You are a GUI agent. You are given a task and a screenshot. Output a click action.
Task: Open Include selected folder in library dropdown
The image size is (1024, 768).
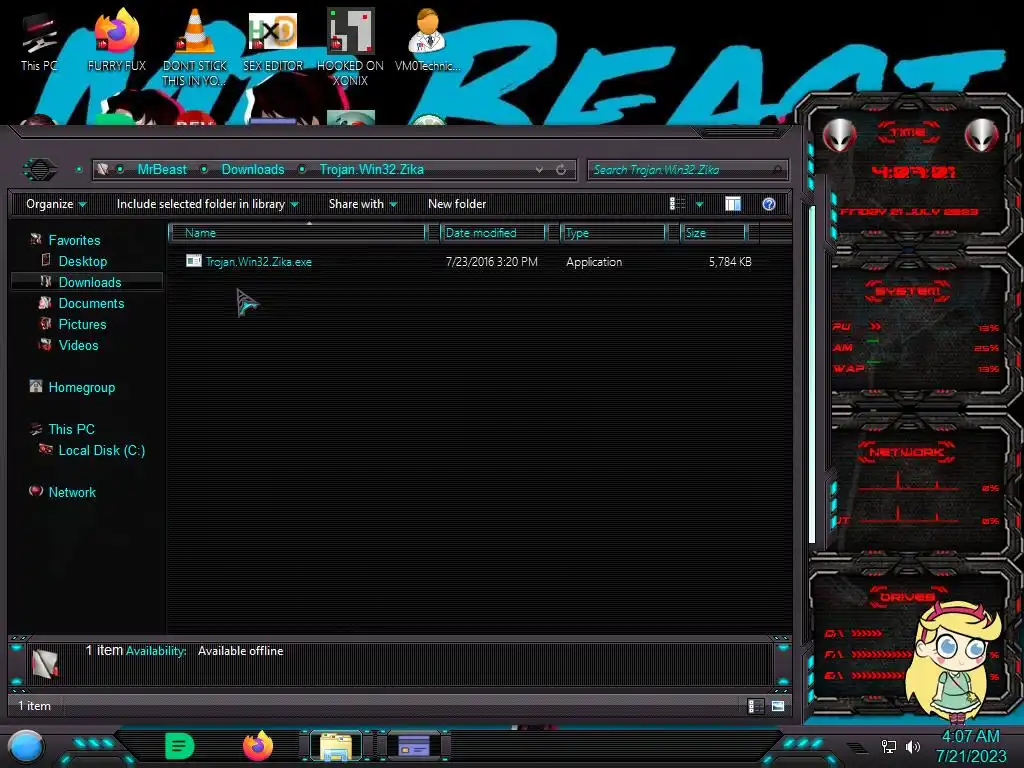click(x=207, y=204)
